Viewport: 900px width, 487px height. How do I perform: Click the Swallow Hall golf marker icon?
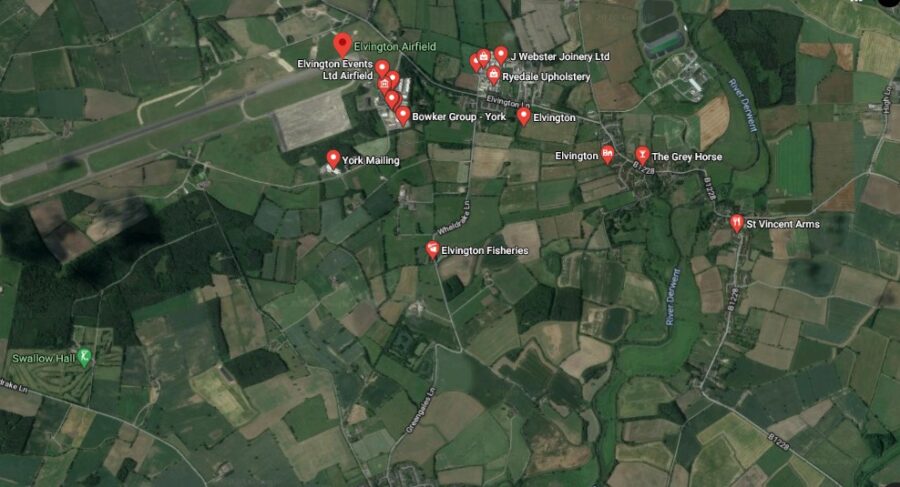pyautogui.click(x=85, y=358)
